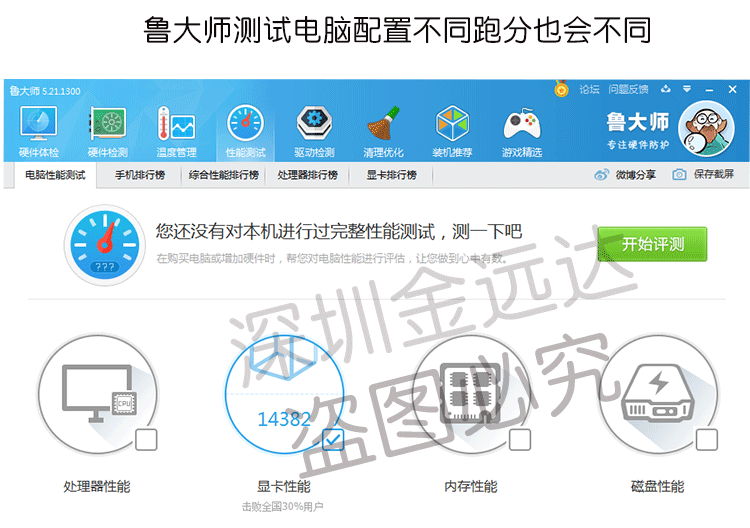
Task: Check the 磁盘性能 checkbox
Action: [706, 440]
